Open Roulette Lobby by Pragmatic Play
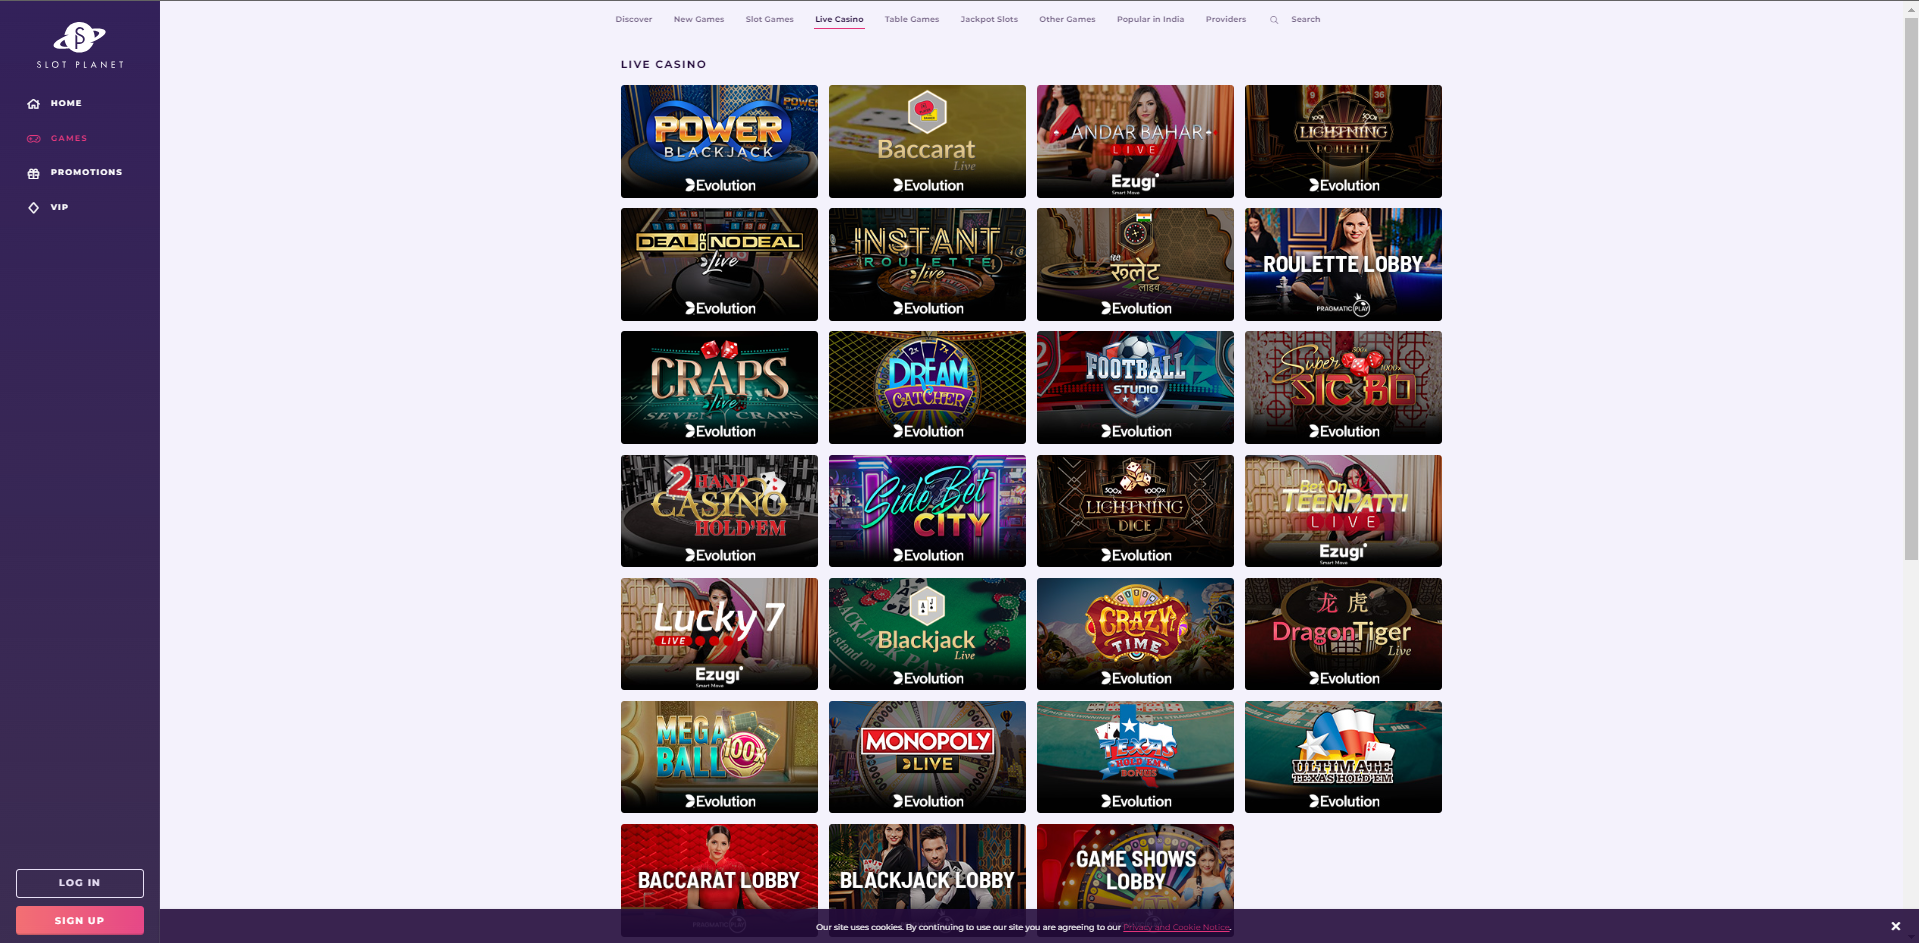This screenshot has width=1919, height=943. tap(1343, 264)
